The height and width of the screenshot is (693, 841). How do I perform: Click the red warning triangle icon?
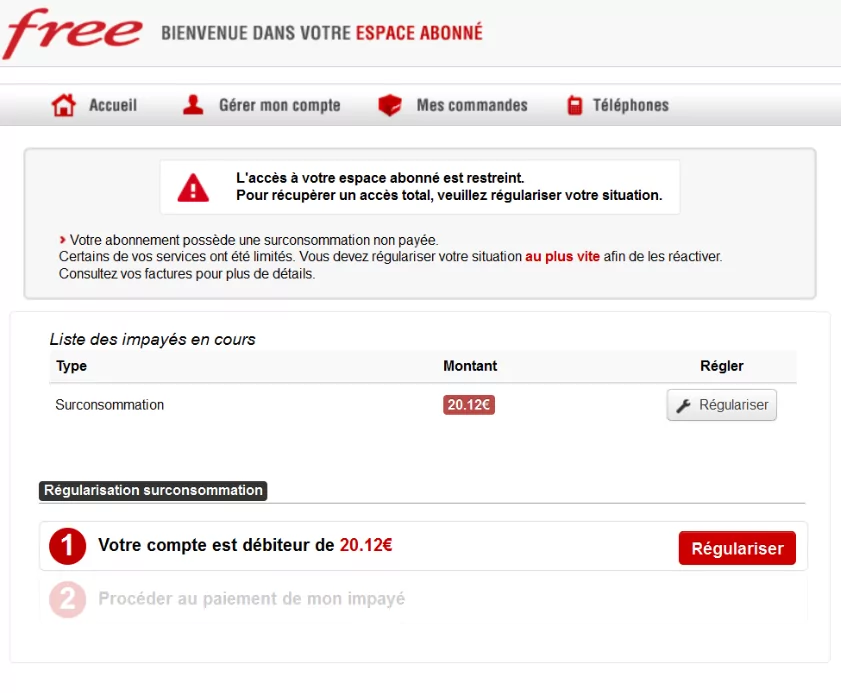pos(193,188)
